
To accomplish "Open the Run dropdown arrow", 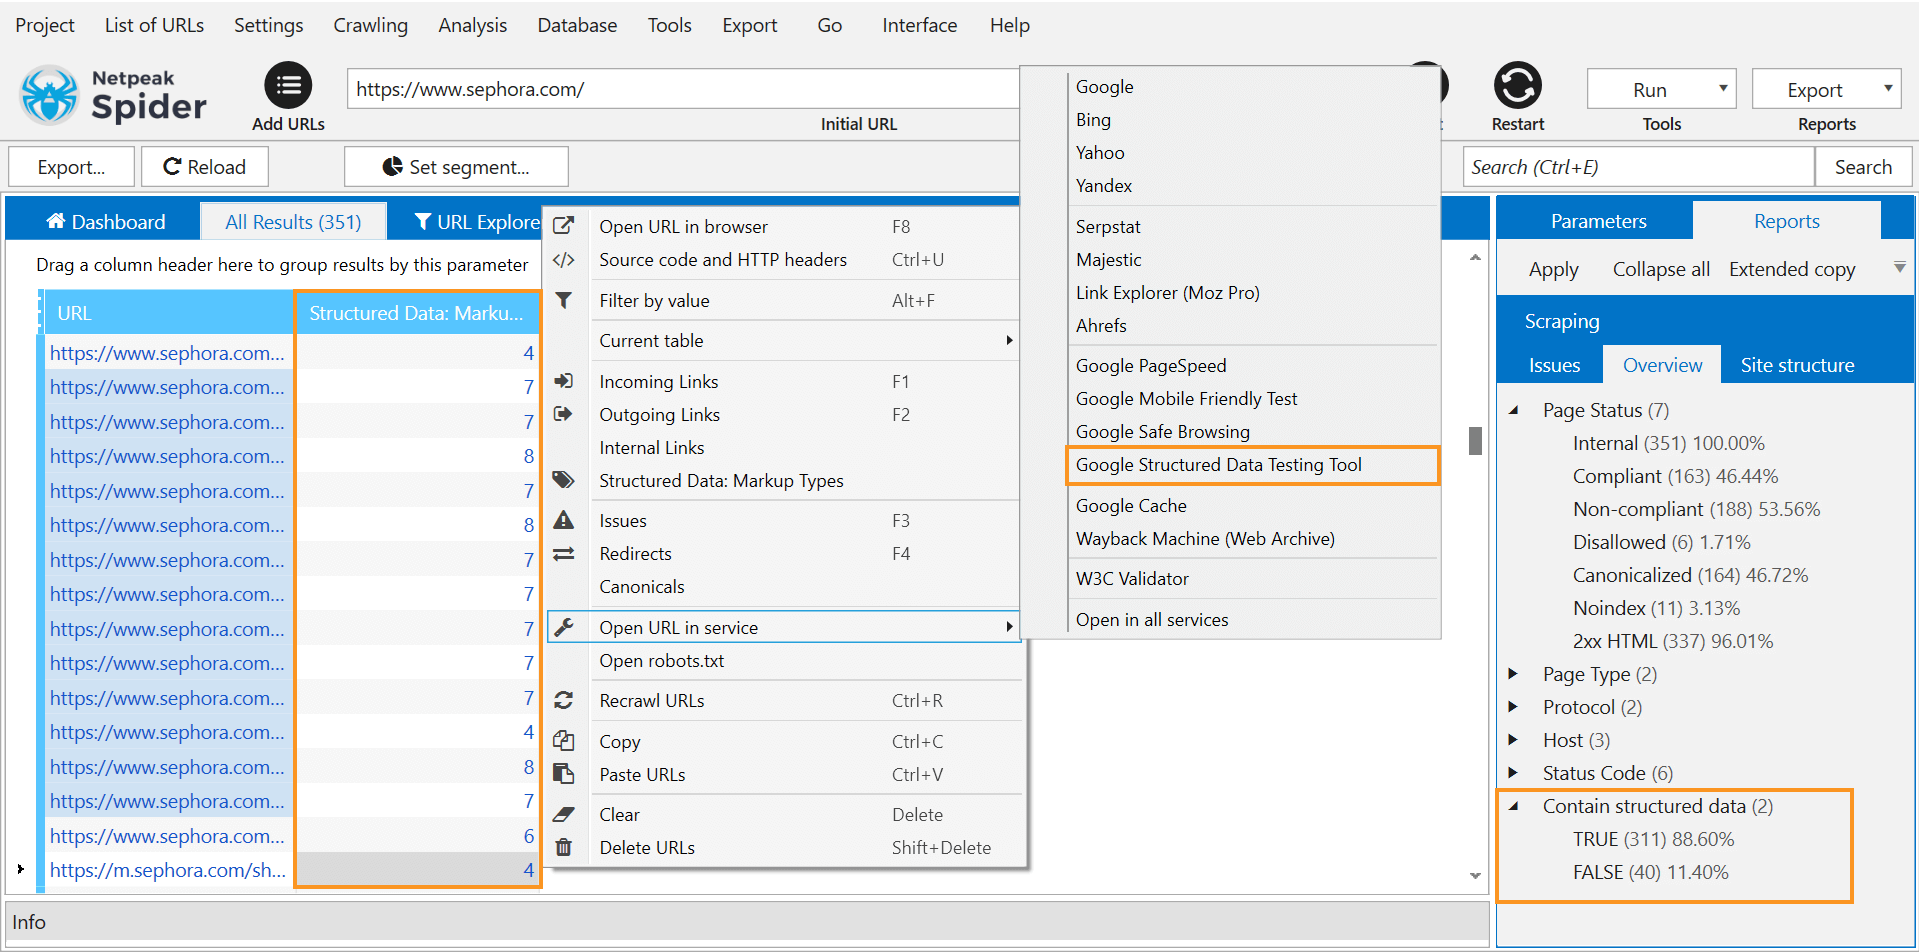I will pyautogui.click(x=1723, y=88).
